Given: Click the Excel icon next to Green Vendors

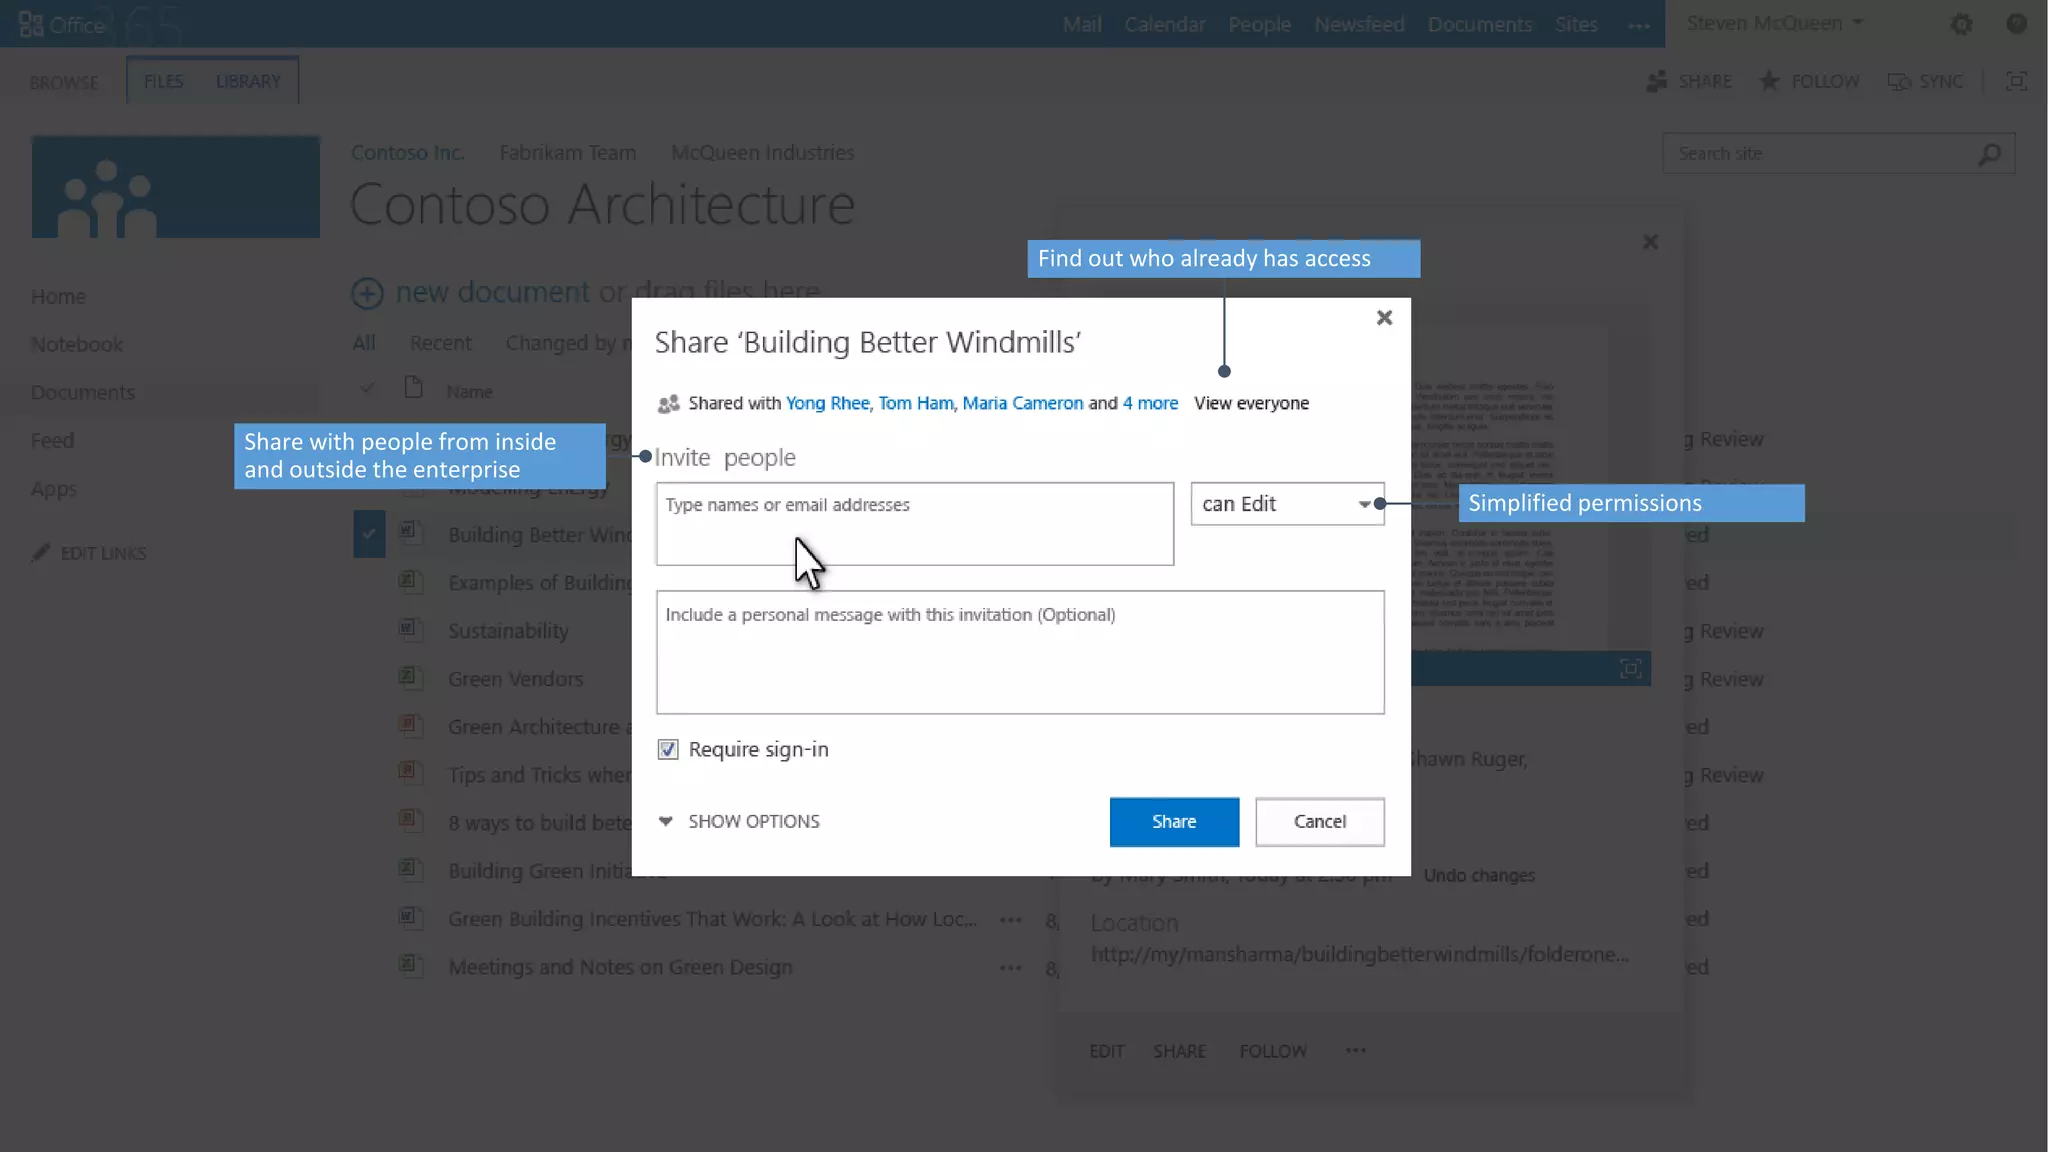Looking at the screenshot, I should 410,677.
